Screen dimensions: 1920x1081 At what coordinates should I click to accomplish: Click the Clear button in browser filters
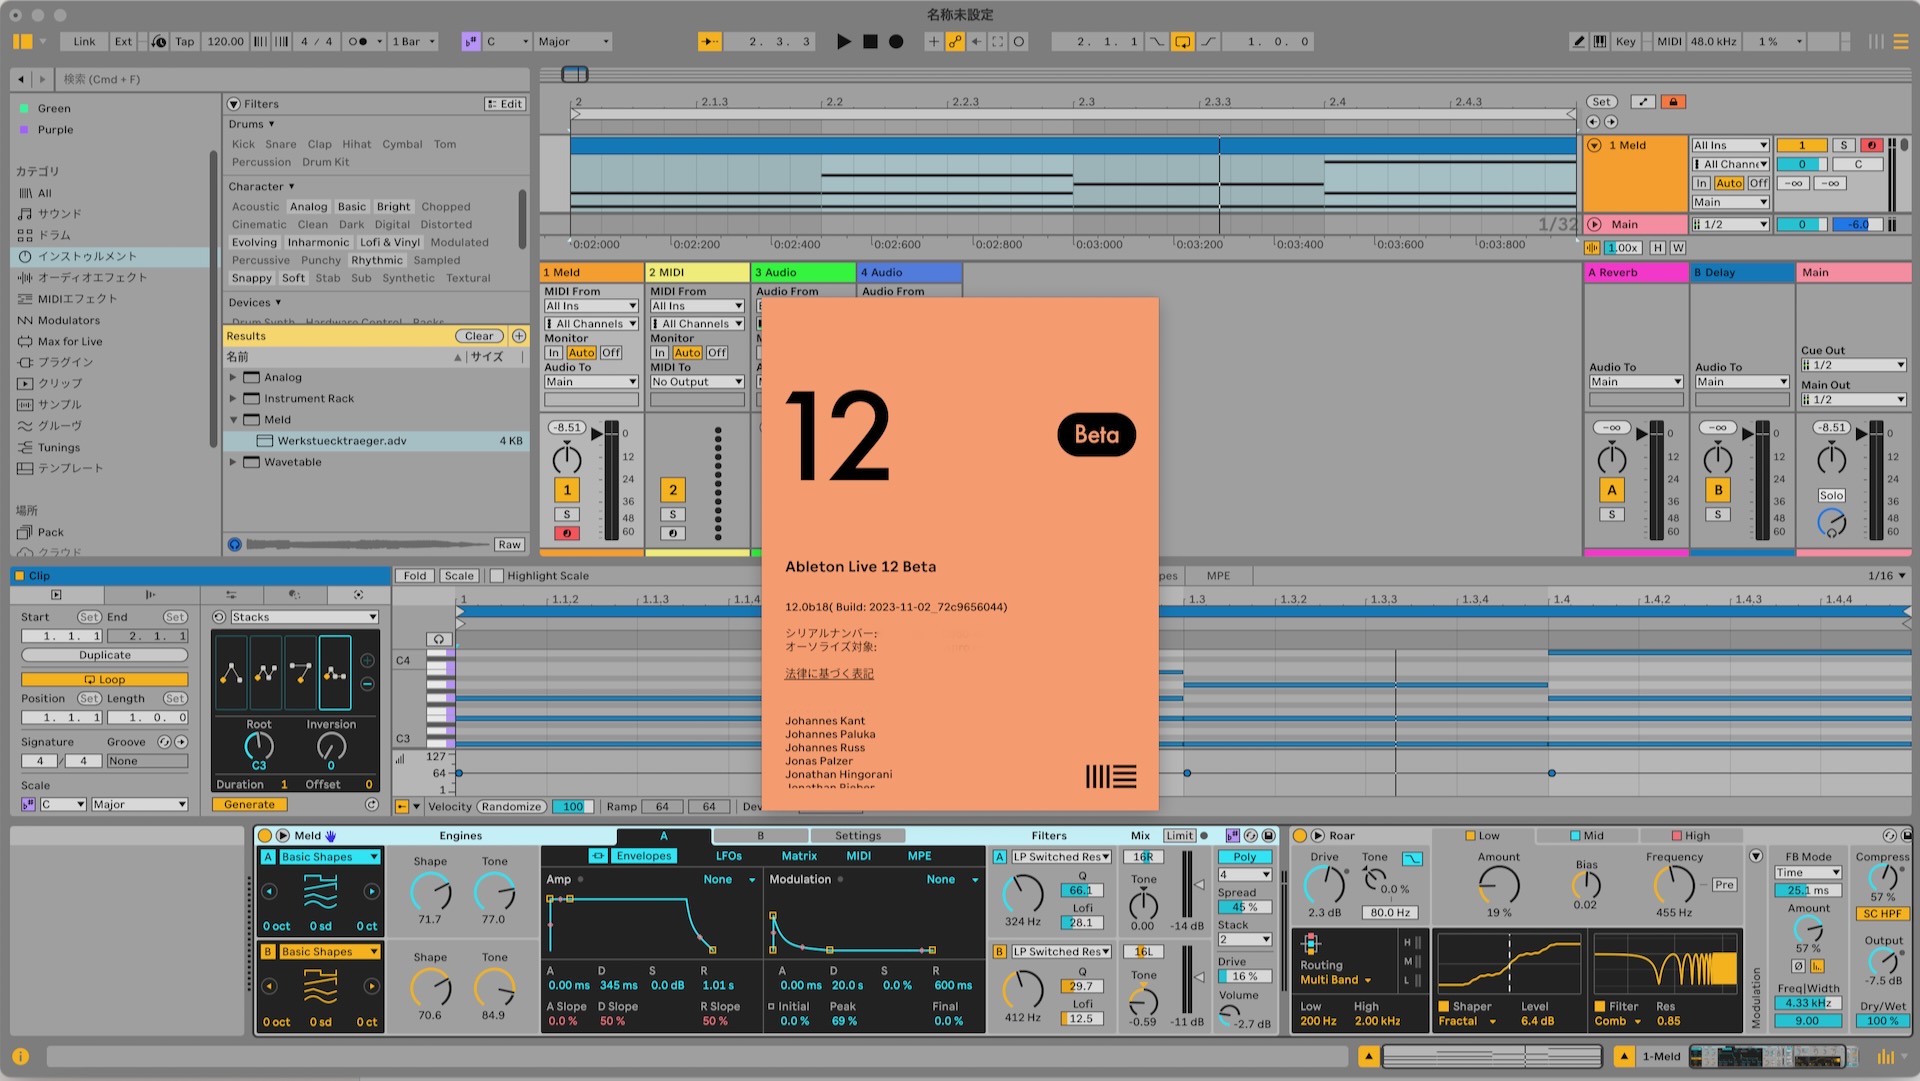pos(477,335)
